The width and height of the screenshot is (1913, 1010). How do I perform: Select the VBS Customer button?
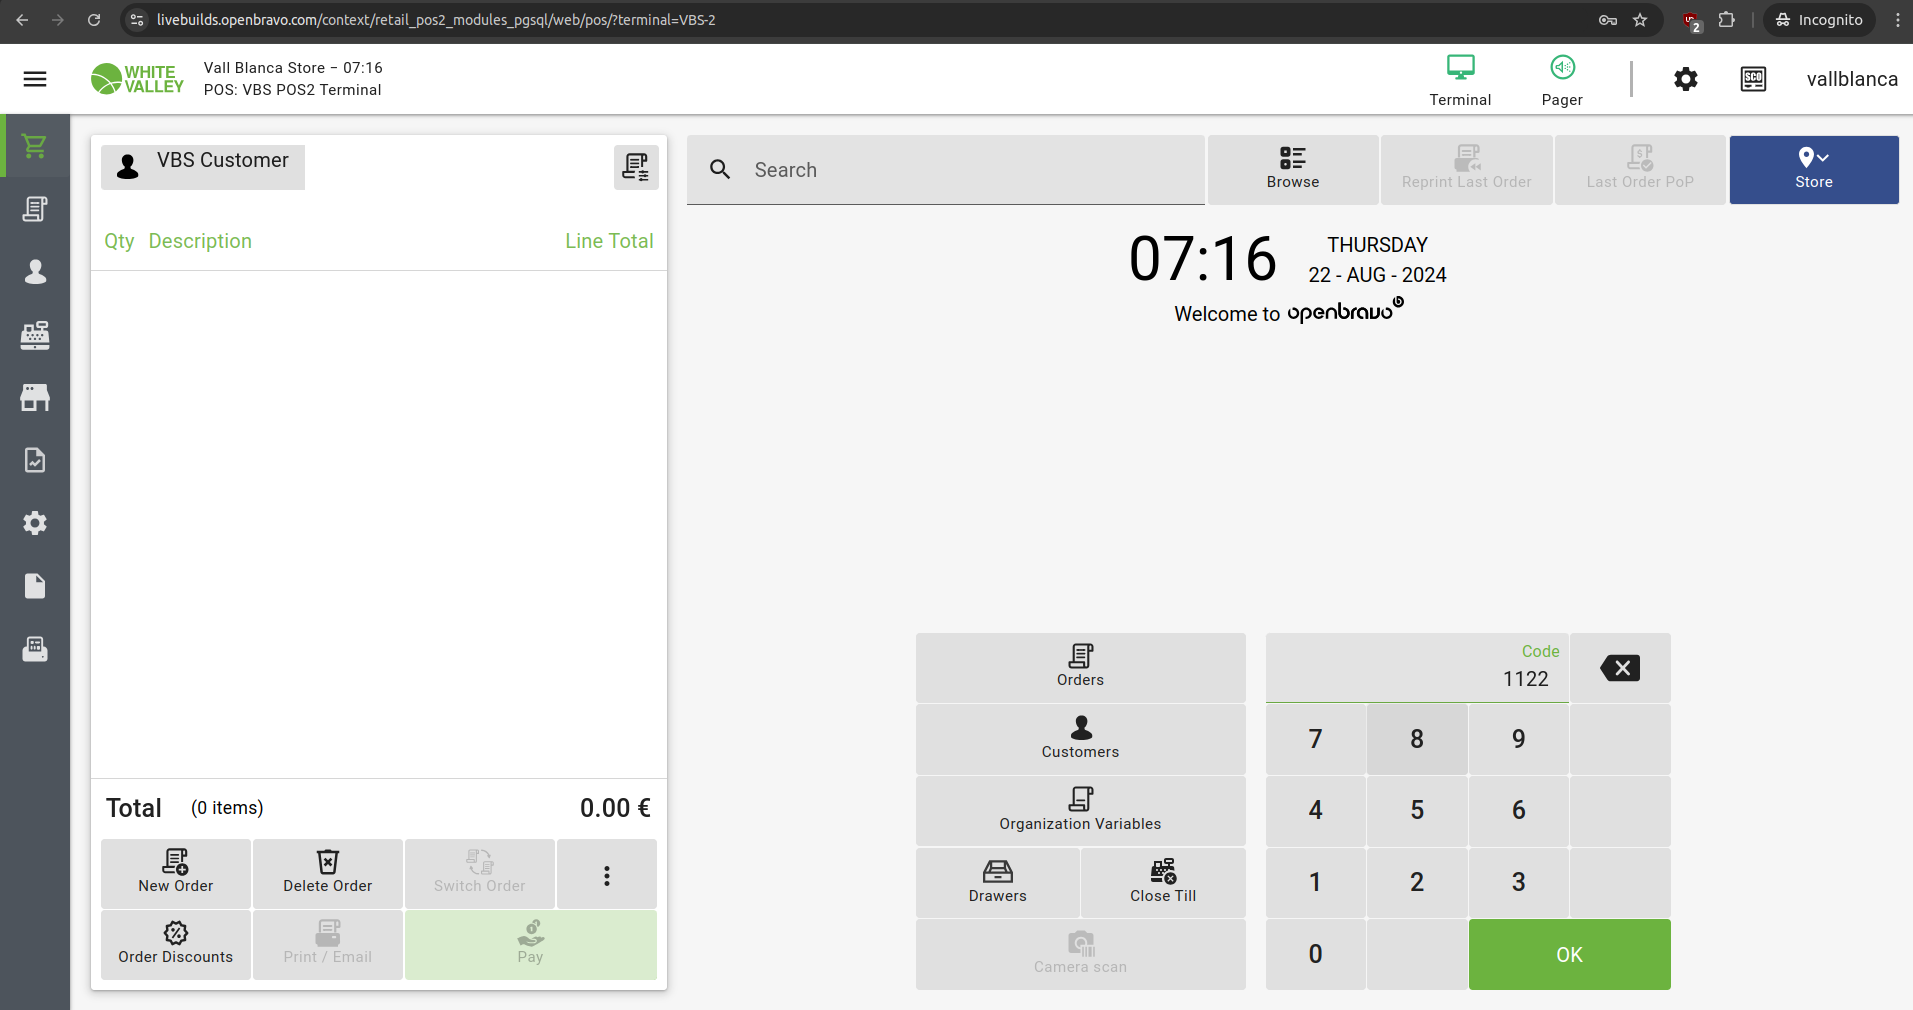tap(203, 166)
